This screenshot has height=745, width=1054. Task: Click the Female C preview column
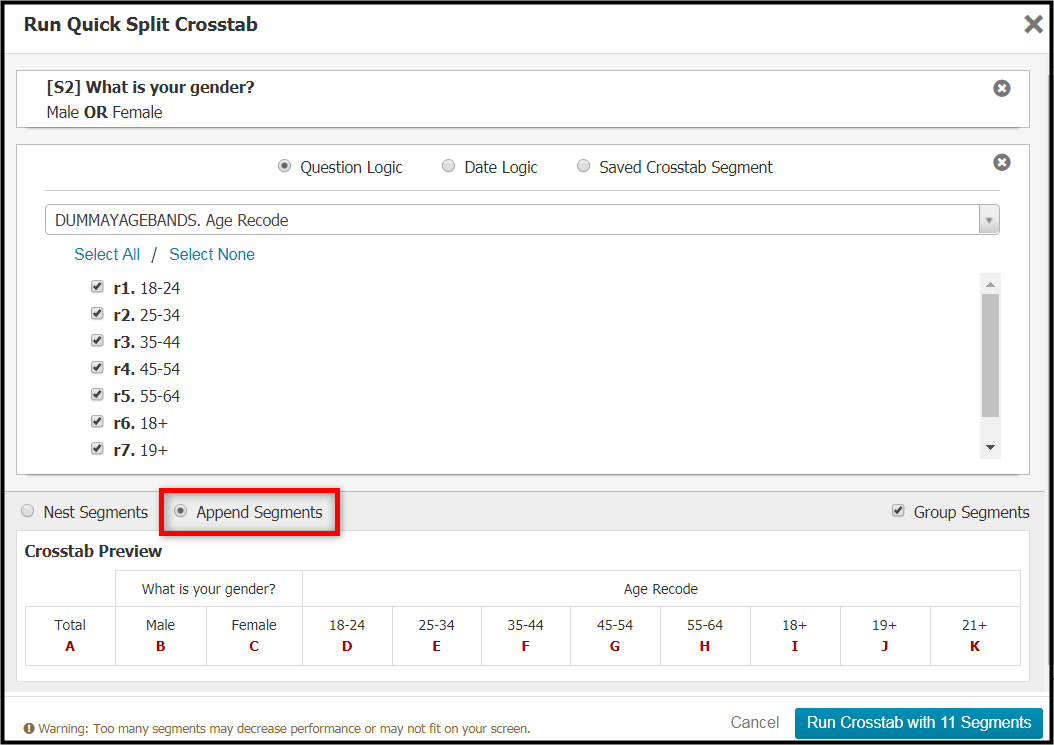pyautogui.click(x=254, y=635)
